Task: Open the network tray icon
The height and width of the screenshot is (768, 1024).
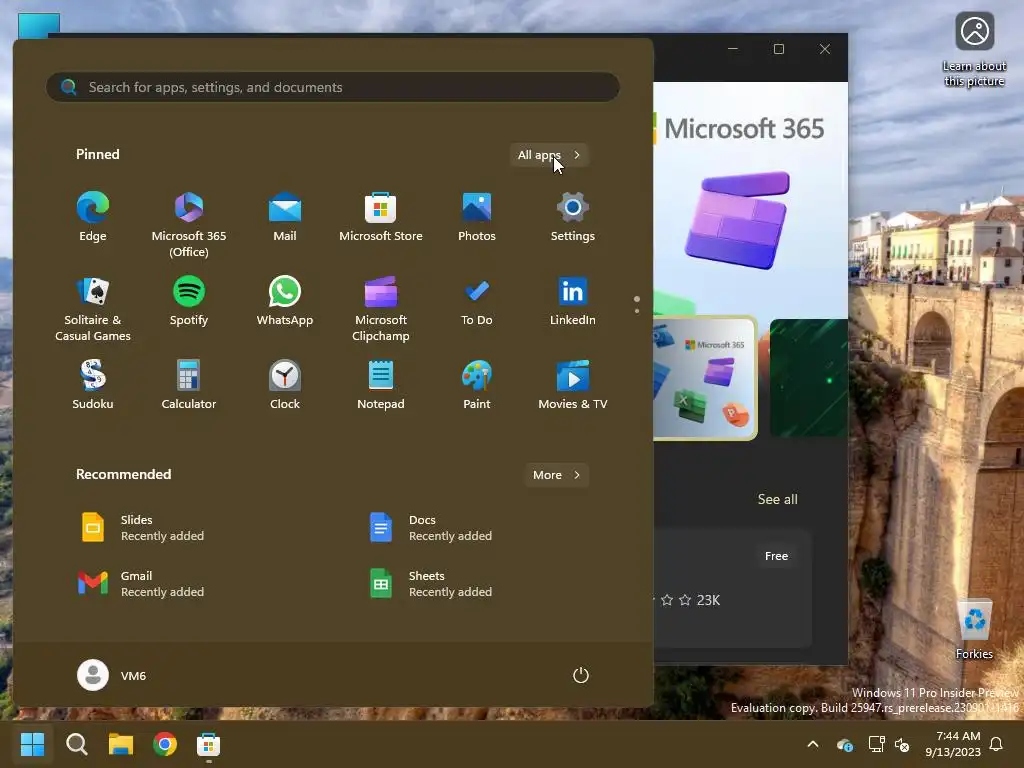Action: [876, 744]
